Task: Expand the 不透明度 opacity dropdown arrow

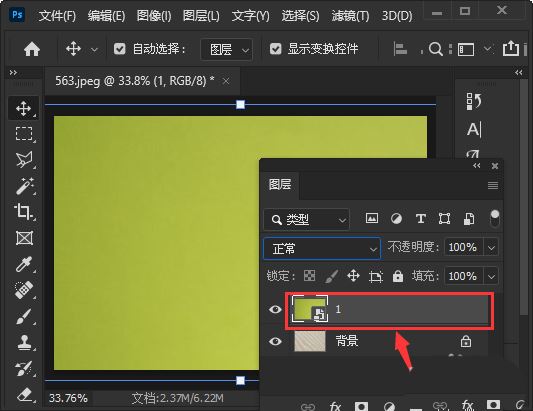Action: click(x=491, y=247)
